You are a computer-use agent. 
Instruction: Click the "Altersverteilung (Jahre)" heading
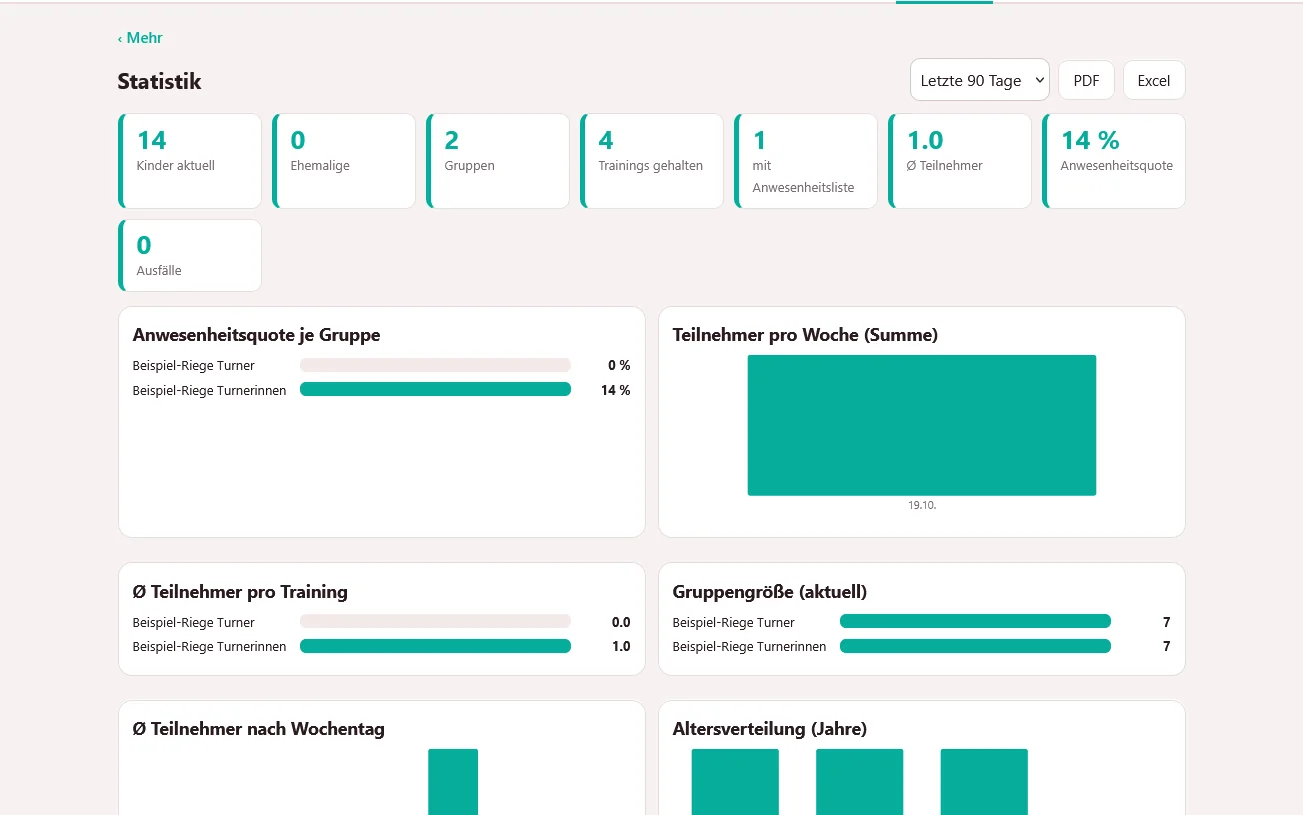(770, 729)
